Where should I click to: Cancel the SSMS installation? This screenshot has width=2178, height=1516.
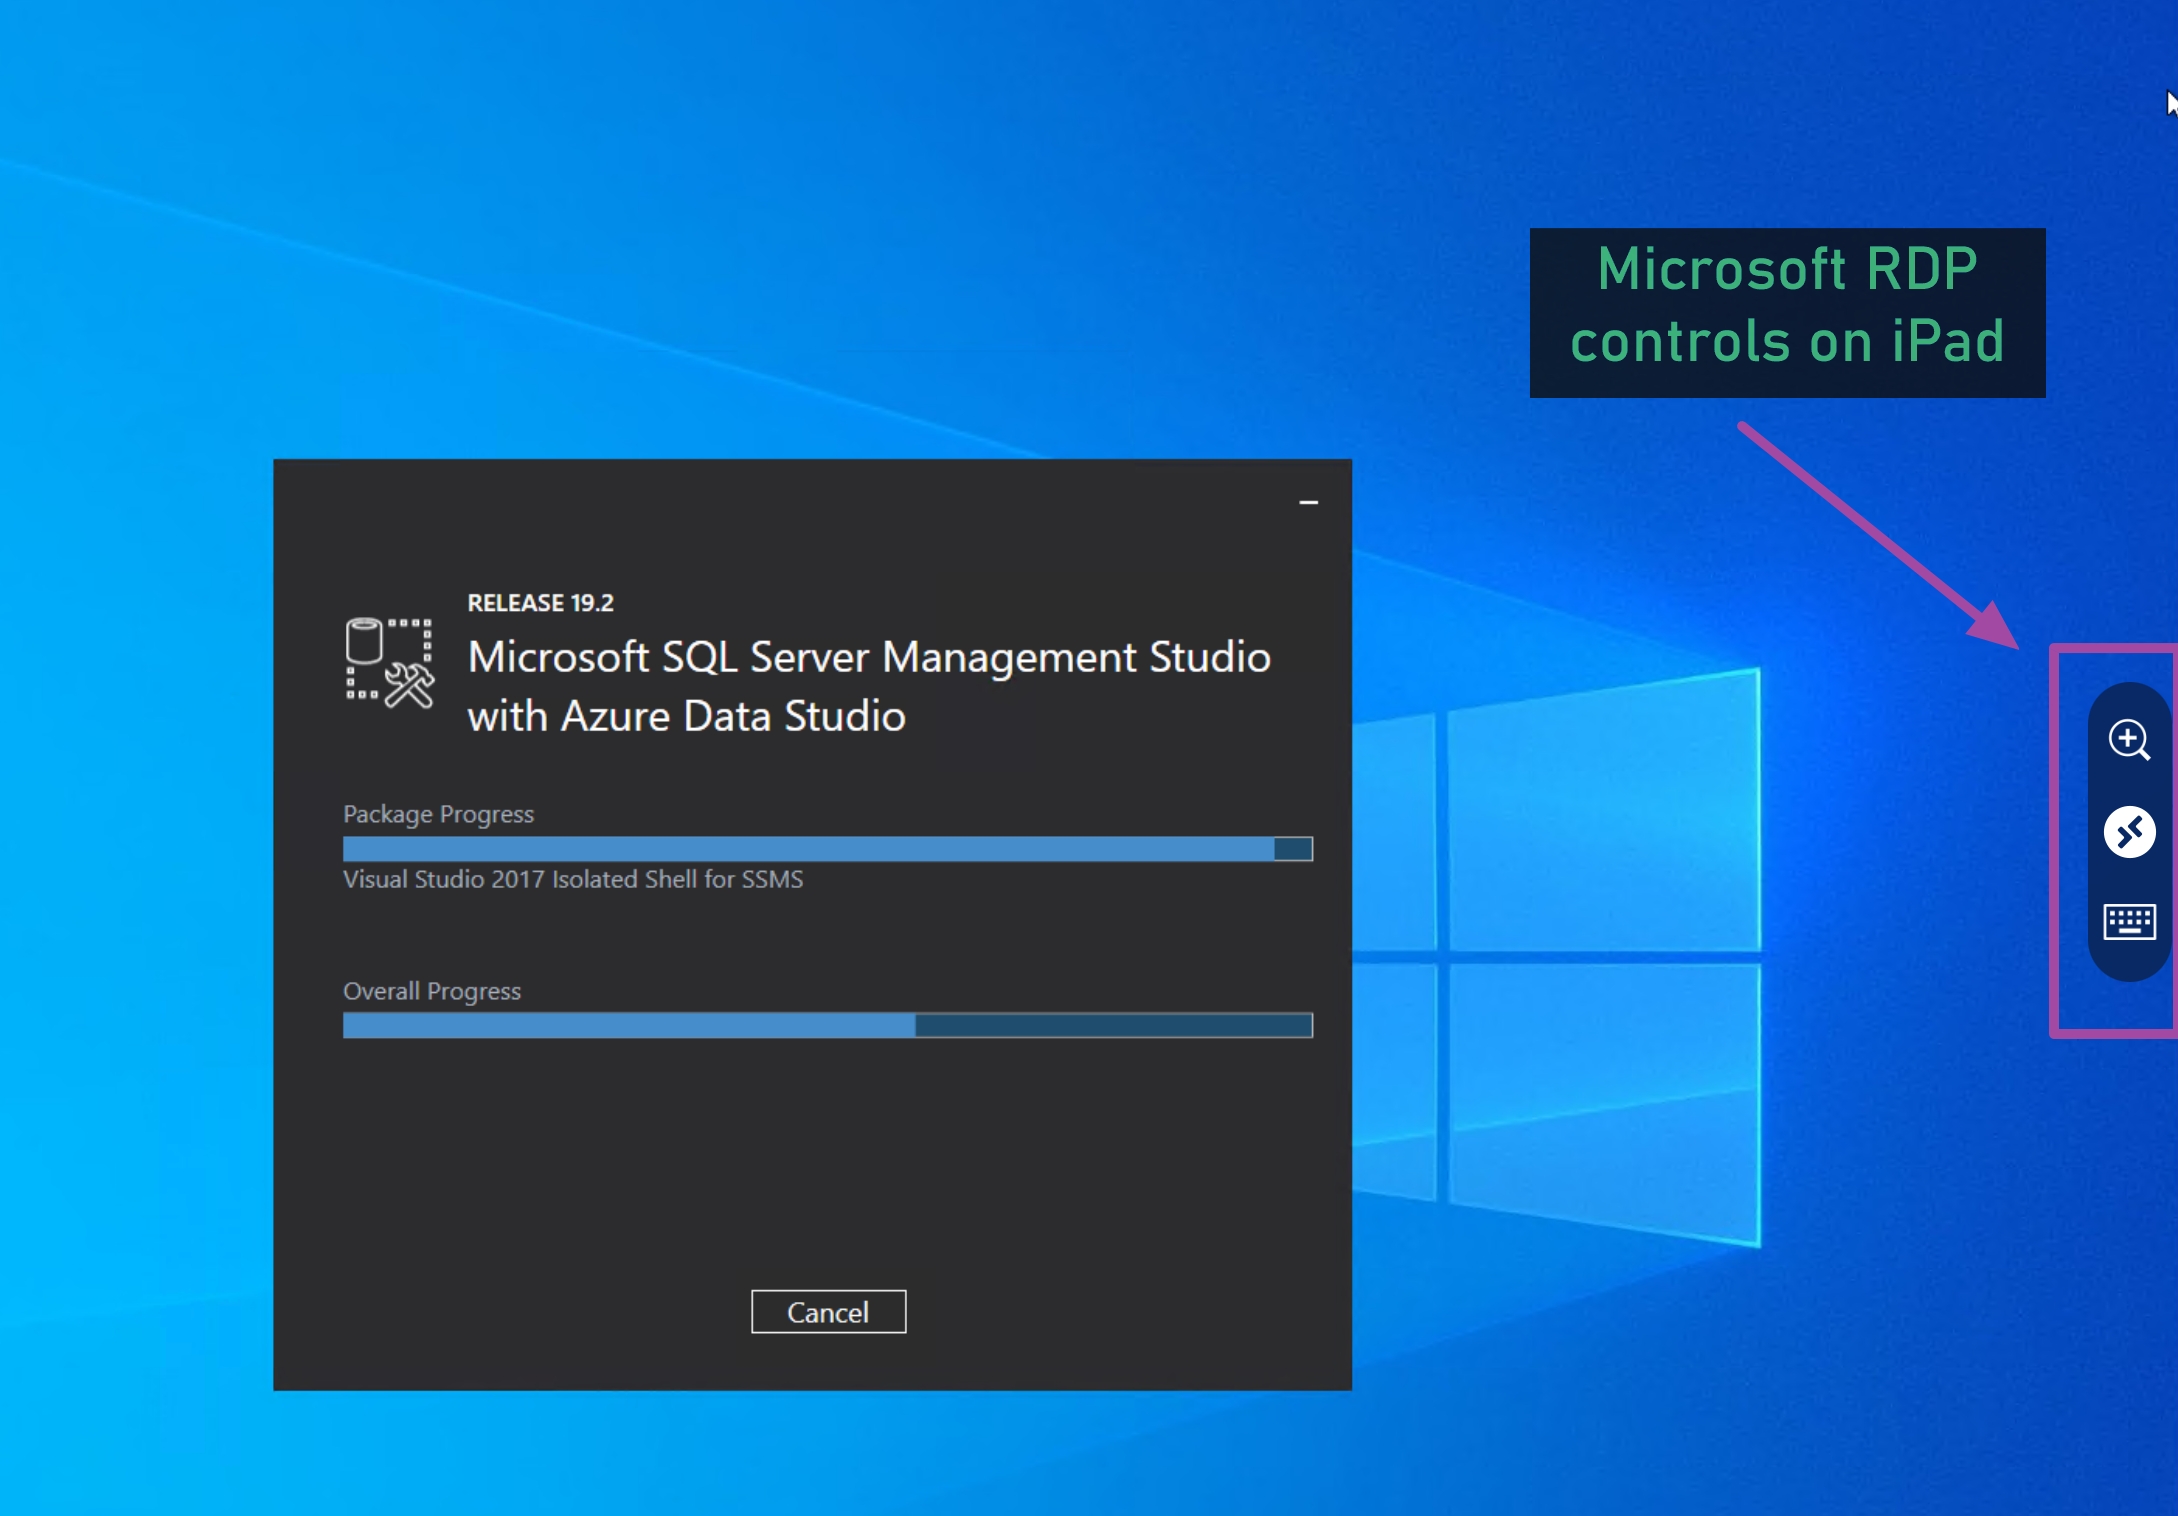coord(828,1311)
